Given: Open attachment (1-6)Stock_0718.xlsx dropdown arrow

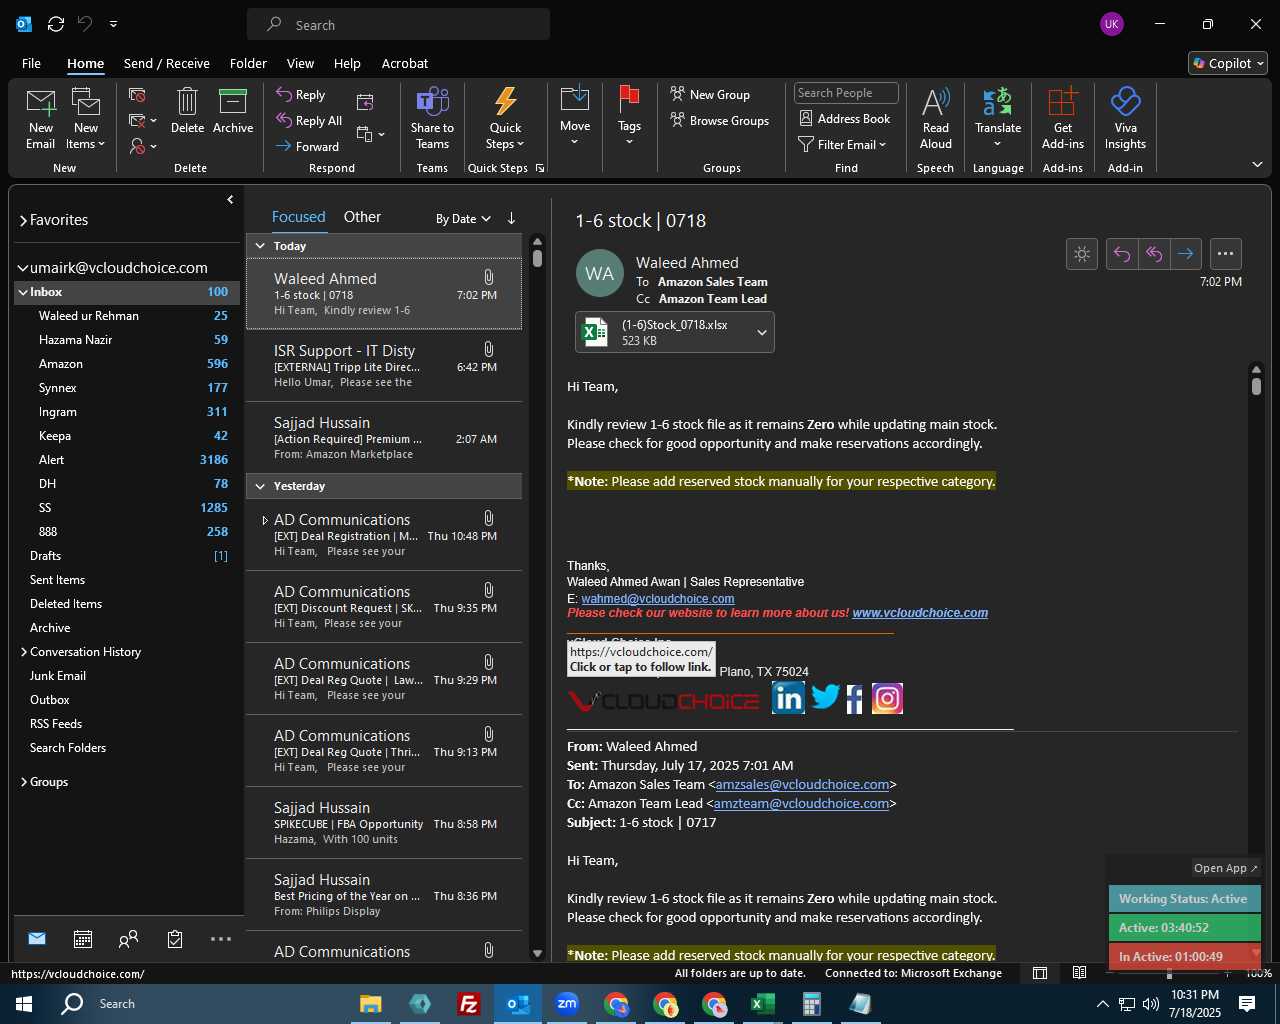Looking at the screenshot, I should (x=762, y=333).
